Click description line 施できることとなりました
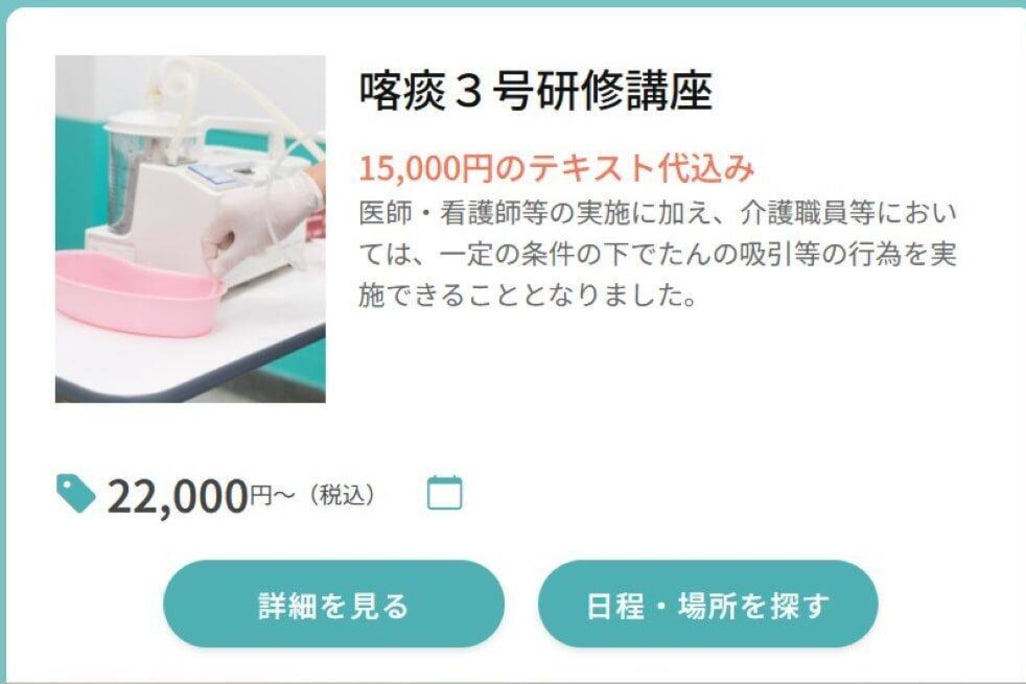The width and height of the screenshot is (1026, 684). click(x=527, y=296)
